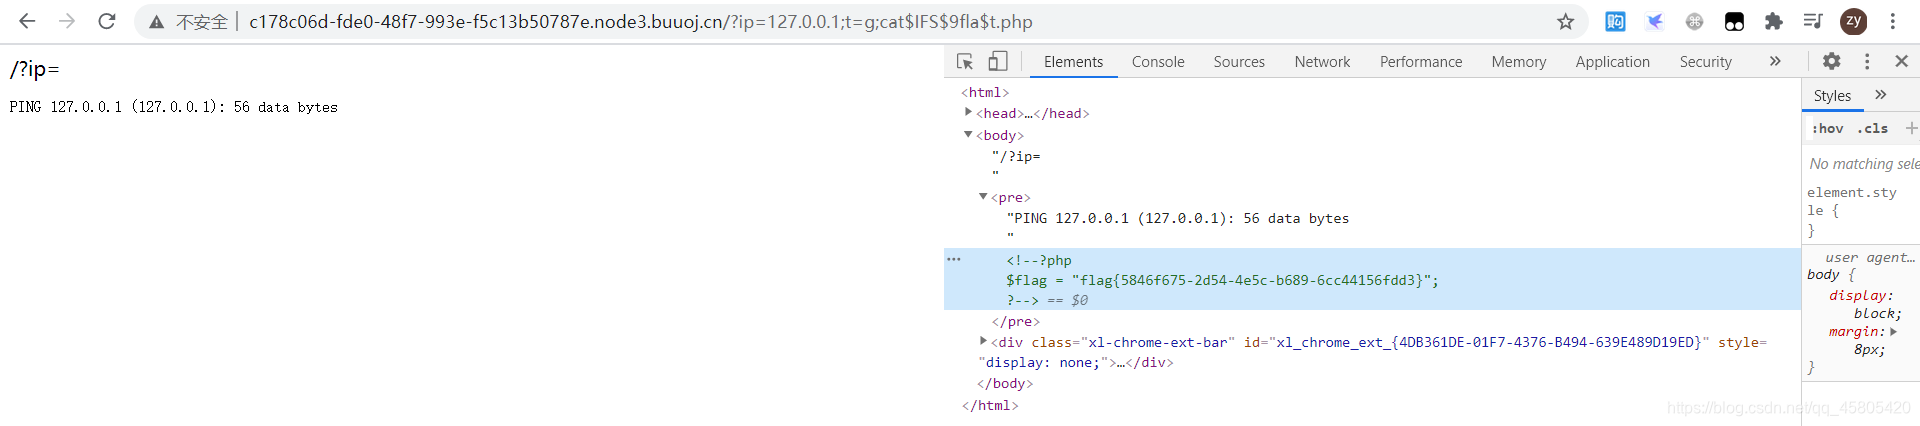Select the $flag comment line
1920x426 pixels.
[x=1222, y=280]
